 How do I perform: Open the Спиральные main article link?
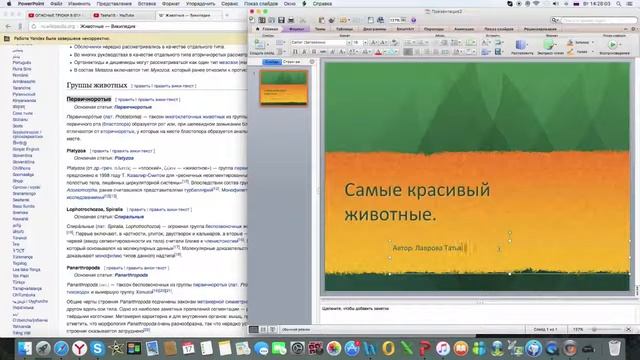pyautogui.click(x=129, y=217)
